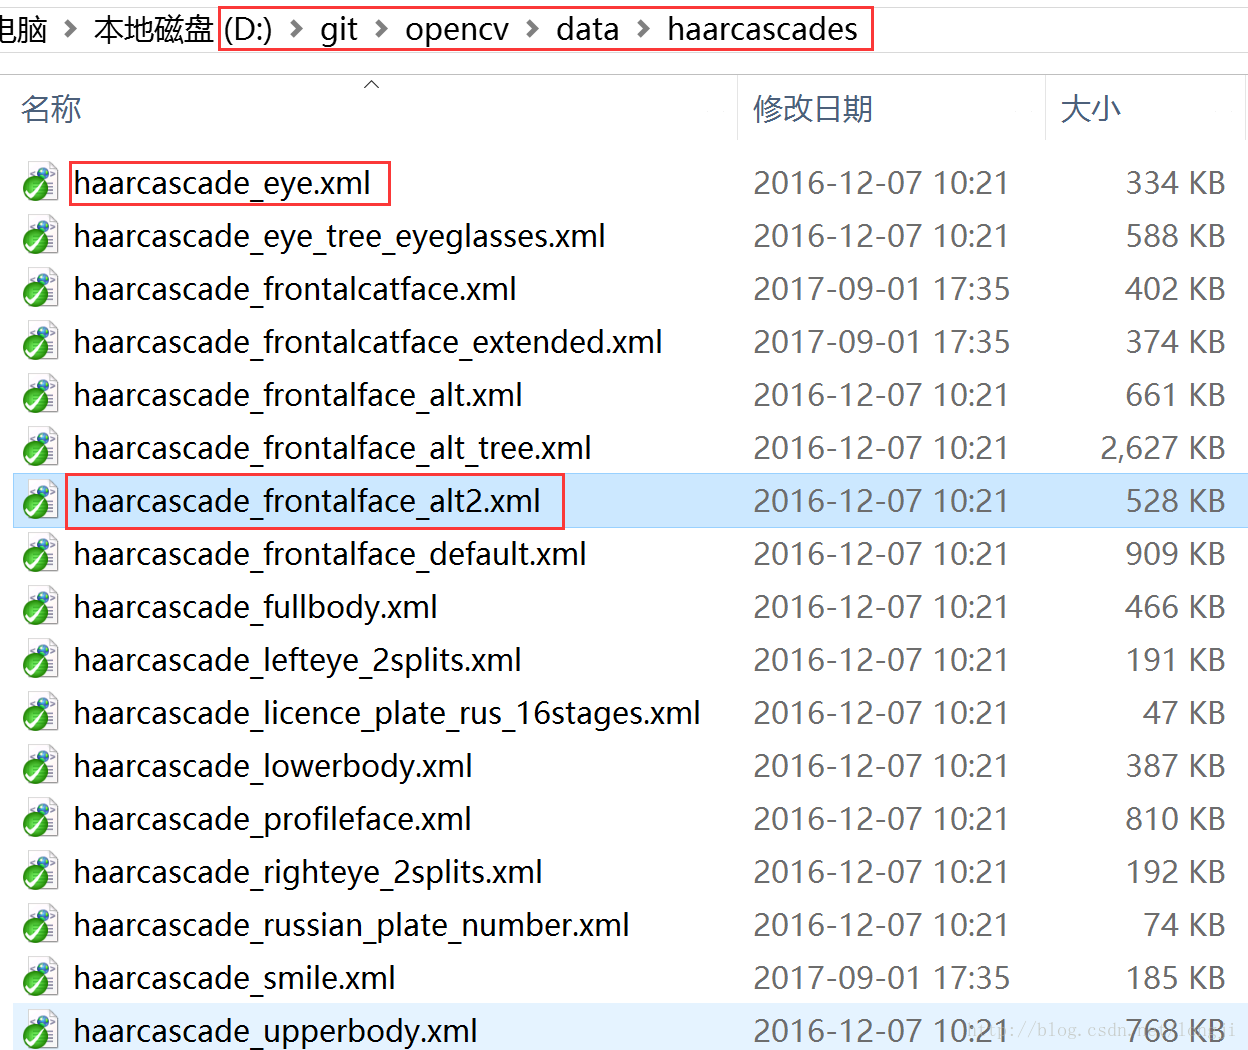Select file name haarcascade_frontalface_default.xml

330,554
